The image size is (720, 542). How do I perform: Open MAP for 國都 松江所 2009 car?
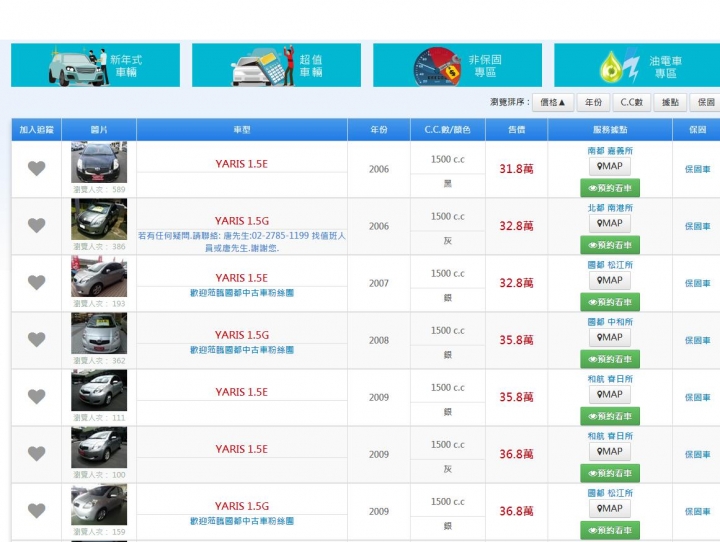(x=610, y=508)
